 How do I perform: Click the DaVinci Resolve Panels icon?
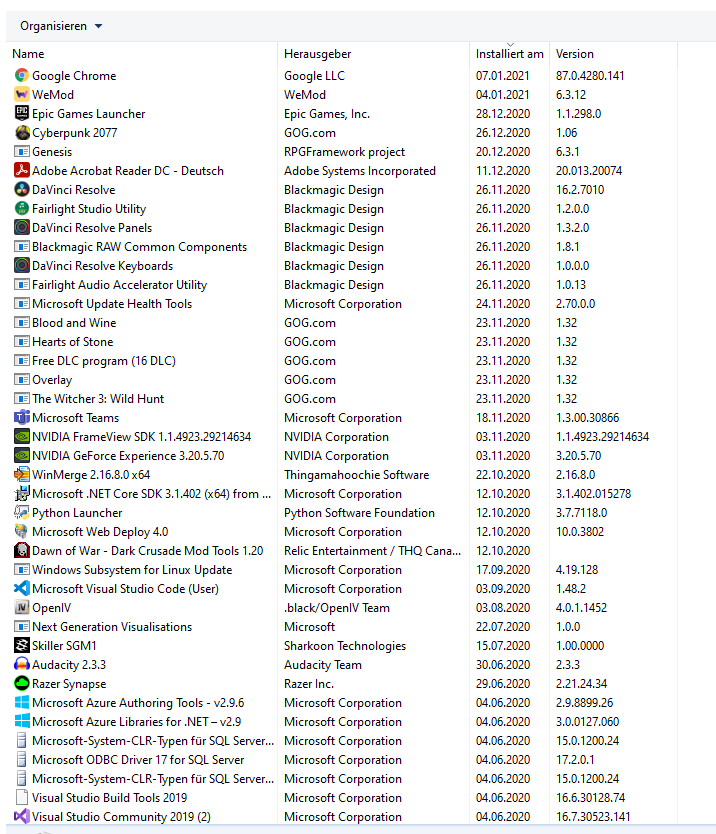22,228
